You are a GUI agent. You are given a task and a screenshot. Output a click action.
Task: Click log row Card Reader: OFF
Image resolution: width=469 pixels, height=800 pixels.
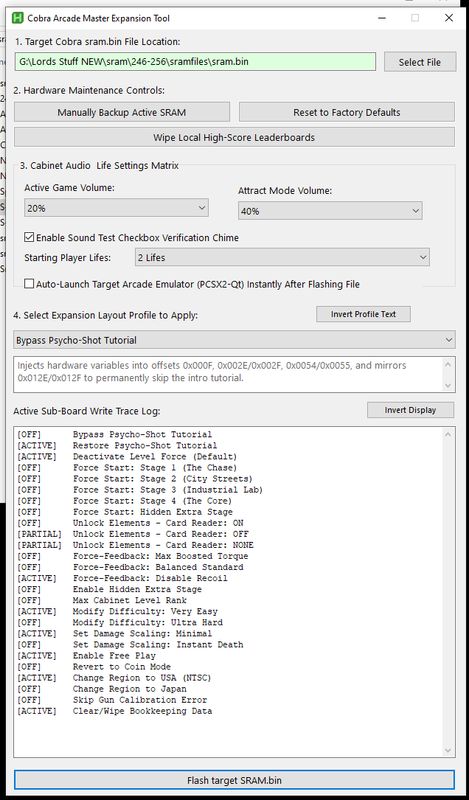click(x=133, y=534)
